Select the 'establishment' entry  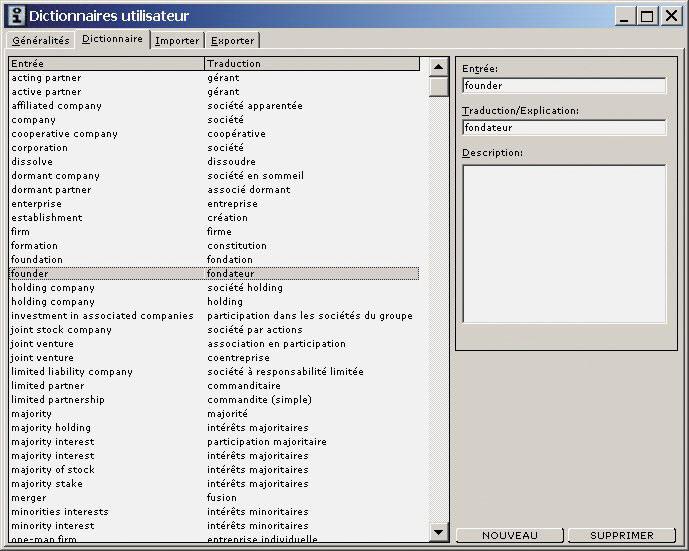(214, 218)
